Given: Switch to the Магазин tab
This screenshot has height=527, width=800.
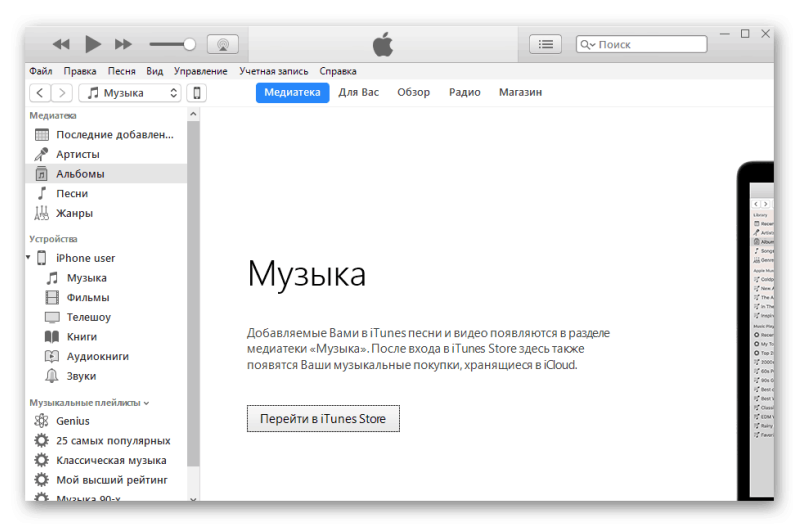Looking at the screenshot, I should (x=520, y=92).
